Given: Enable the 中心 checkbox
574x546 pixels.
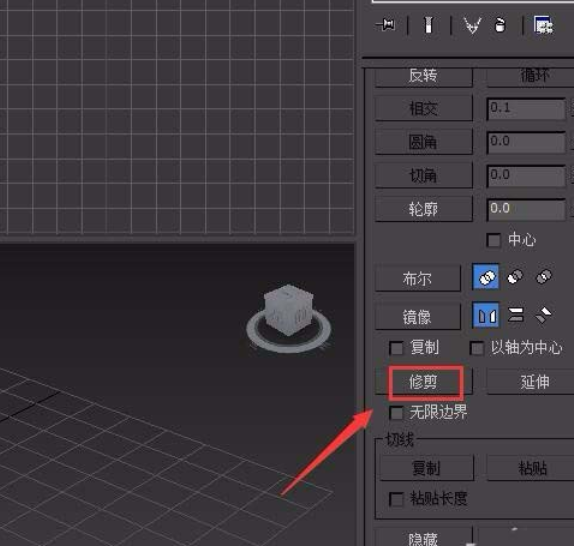Looking at the screenshot, I should pos(493,240).
